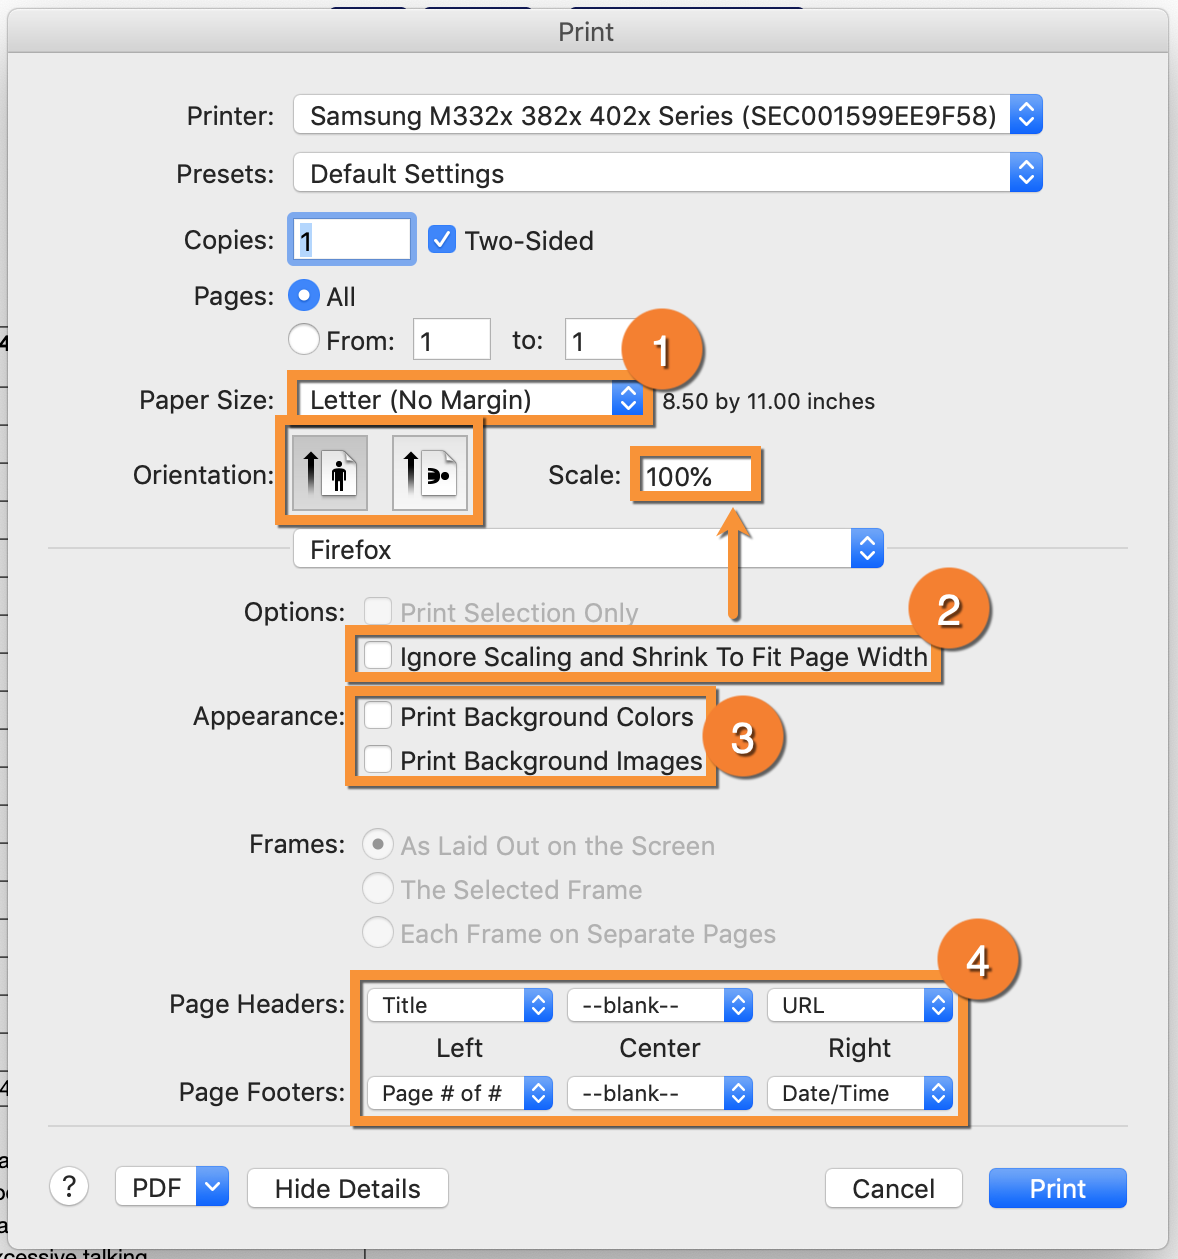Click the help question mark button

click(x=69, y=1187)
